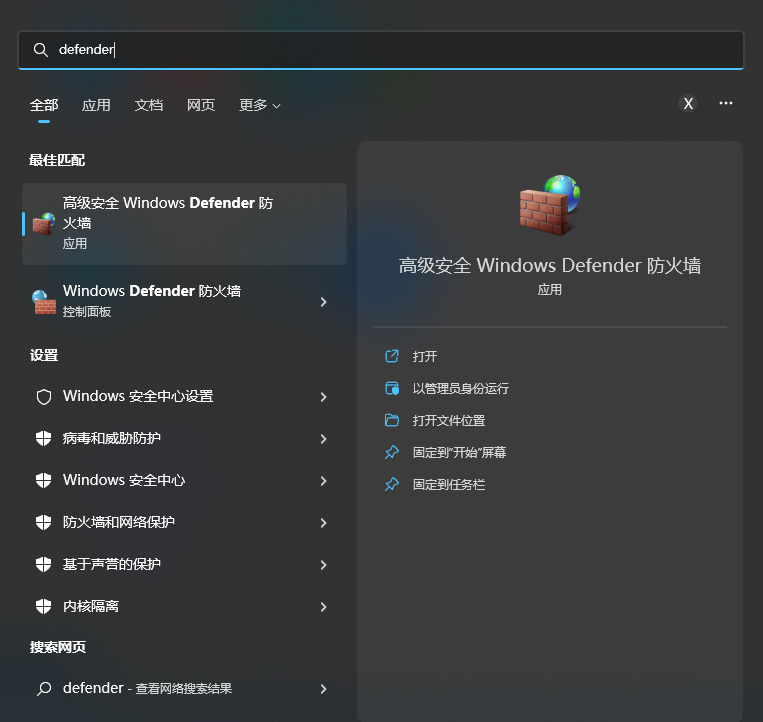Expand chevron for 病毒和威胁防护
The width and height of the screenshot is (763, 722).
[x=323, y=439]
